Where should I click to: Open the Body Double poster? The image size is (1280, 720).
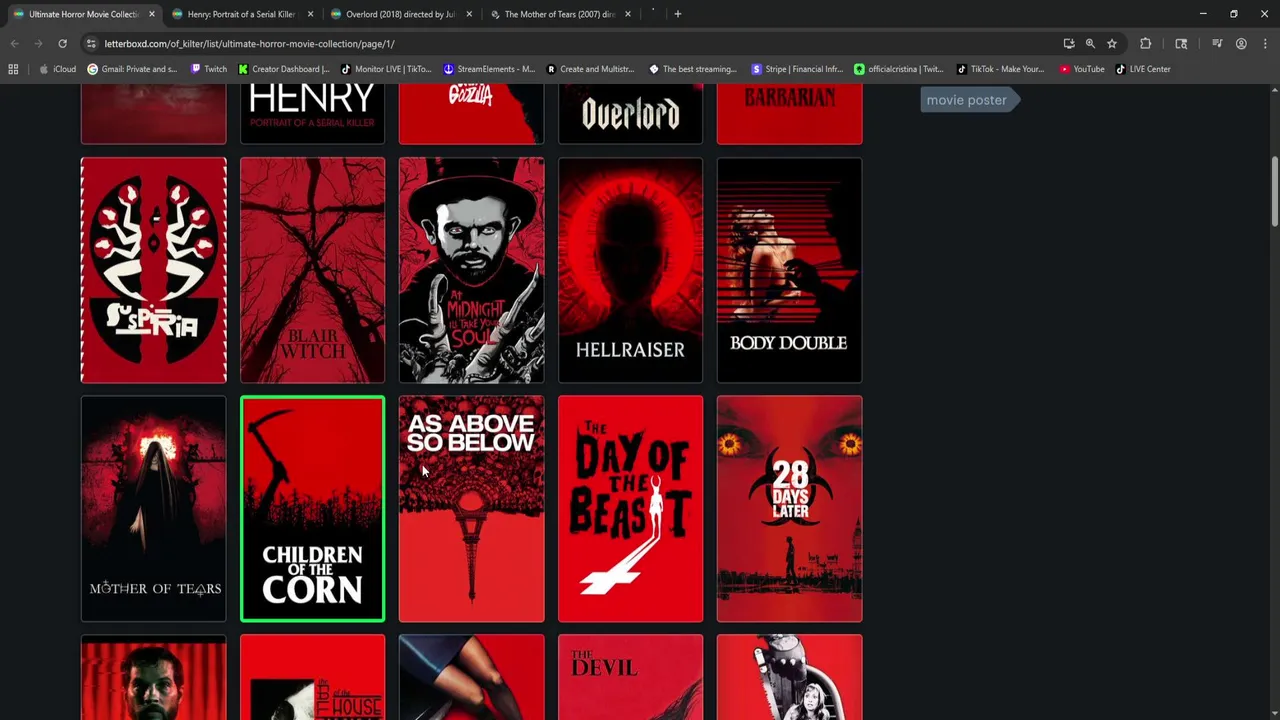789,270
